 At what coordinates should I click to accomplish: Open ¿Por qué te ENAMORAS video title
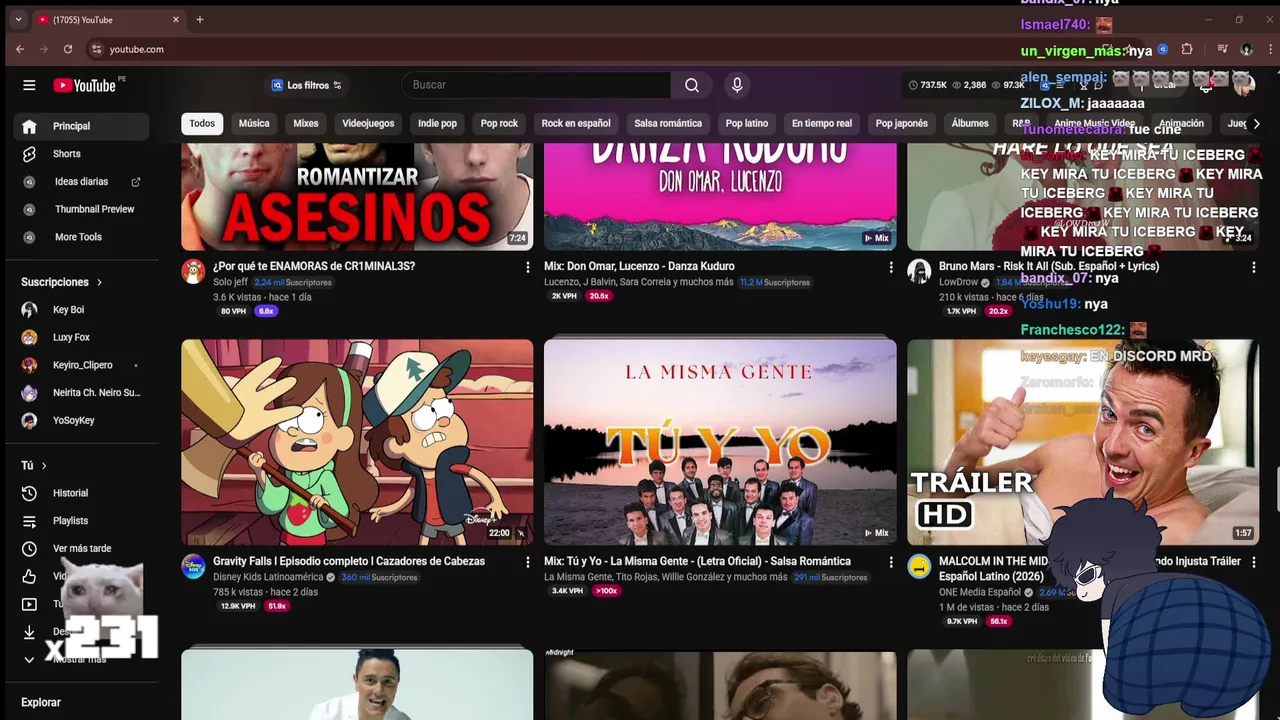point(314,266)
